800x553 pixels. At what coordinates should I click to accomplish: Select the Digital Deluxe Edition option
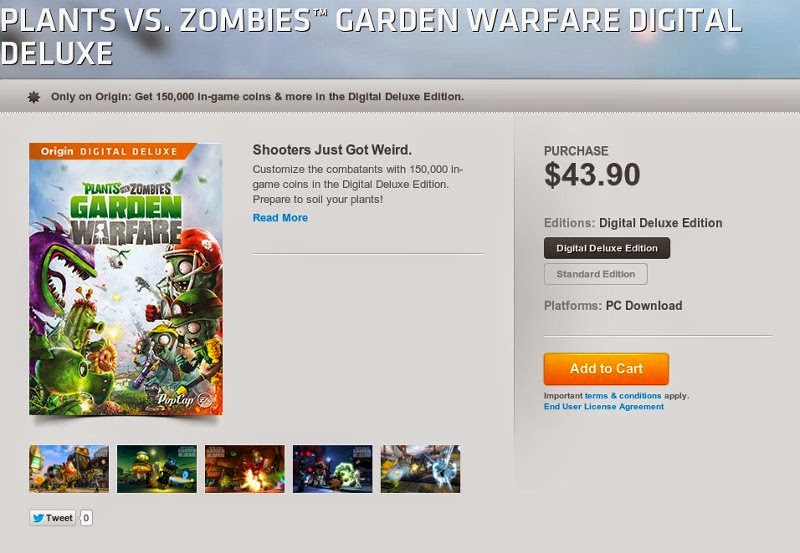(x=607, y=248)
